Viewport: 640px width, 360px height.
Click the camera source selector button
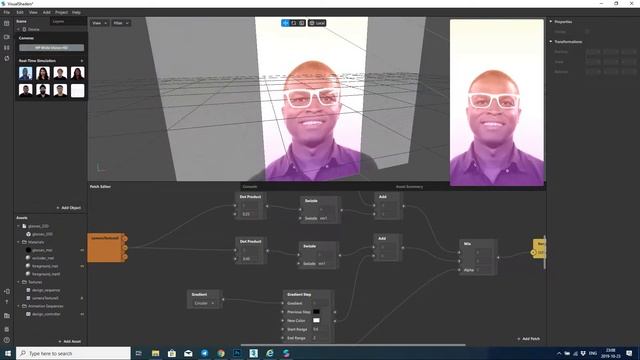pos(51,48)
